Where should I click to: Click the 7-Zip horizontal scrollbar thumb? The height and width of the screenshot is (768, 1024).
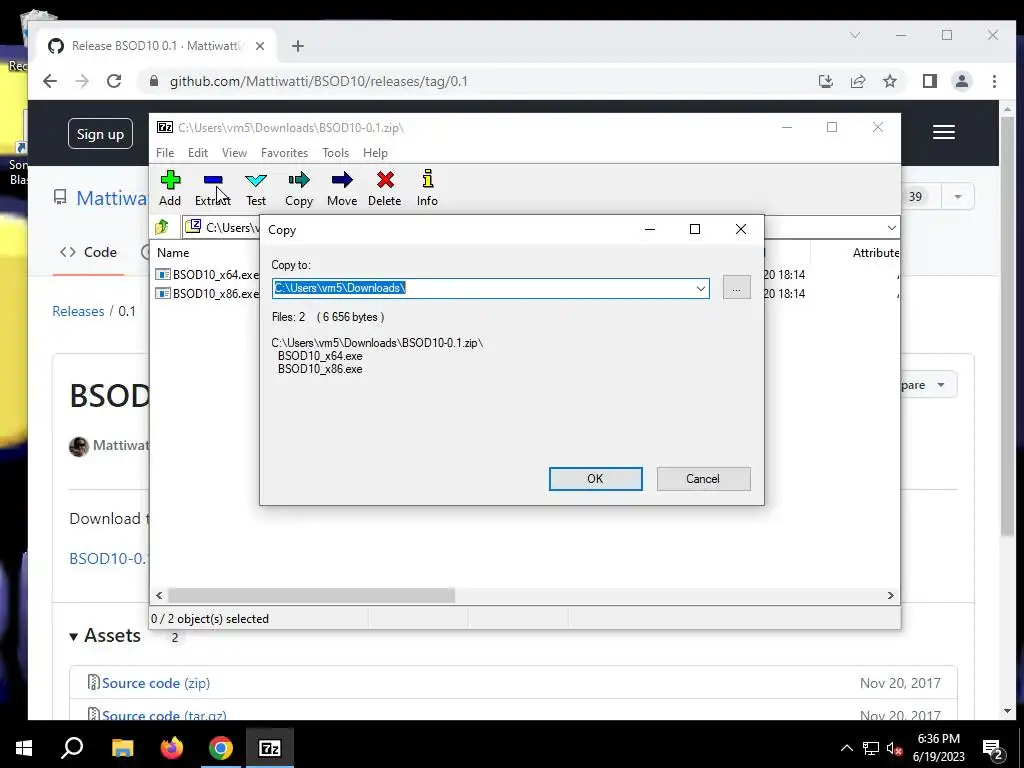click(x=312, y=595)
